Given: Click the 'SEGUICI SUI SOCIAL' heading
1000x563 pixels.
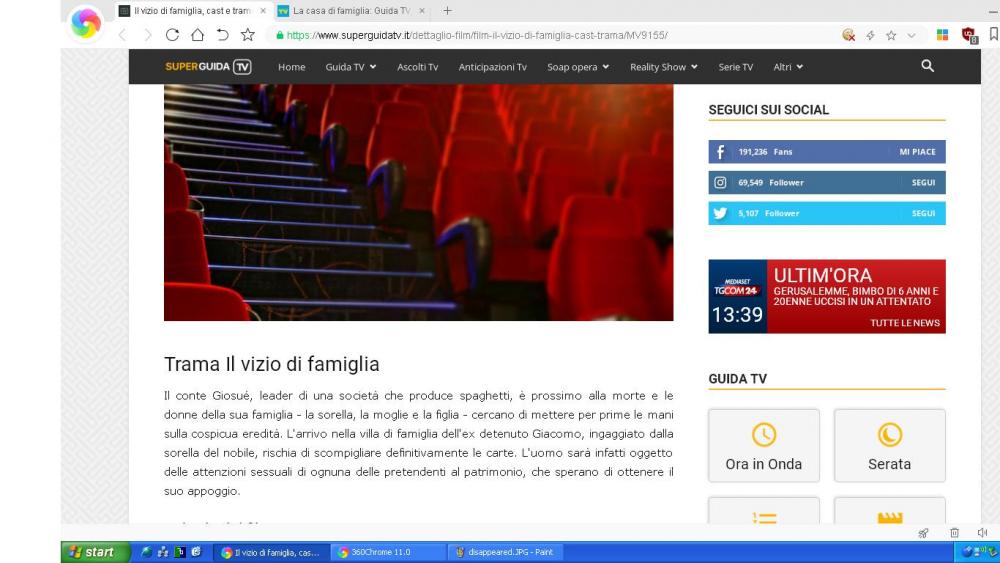Looking at the screenshot, I should point(768,110).
